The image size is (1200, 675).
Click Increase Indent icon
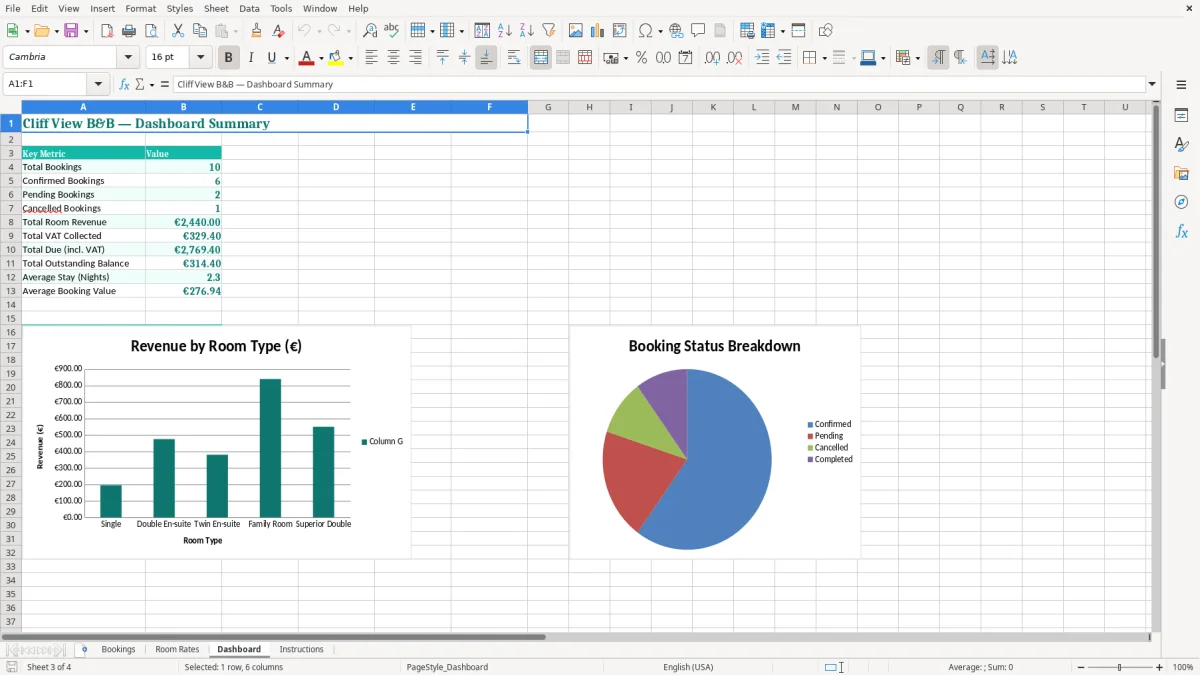coord(762,58)
